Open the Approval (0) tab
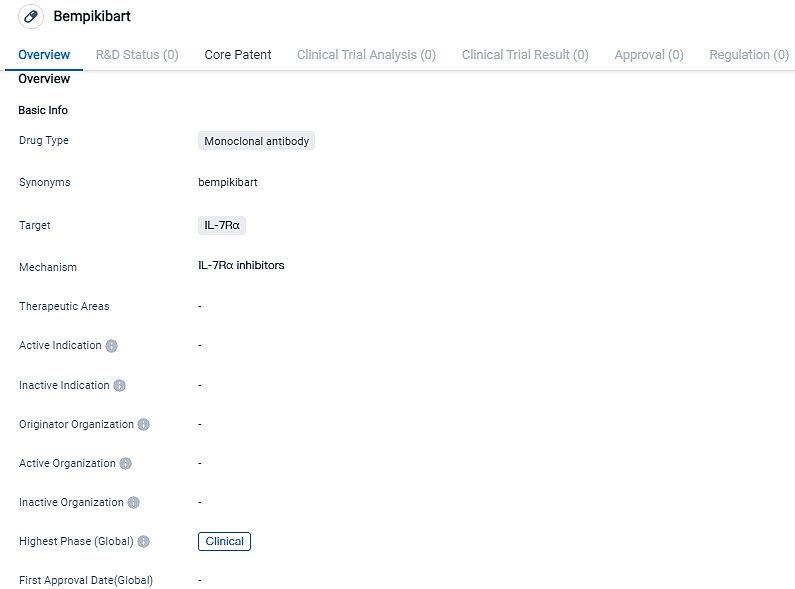The height and width of the screenshot is (589, 795). 649,55
